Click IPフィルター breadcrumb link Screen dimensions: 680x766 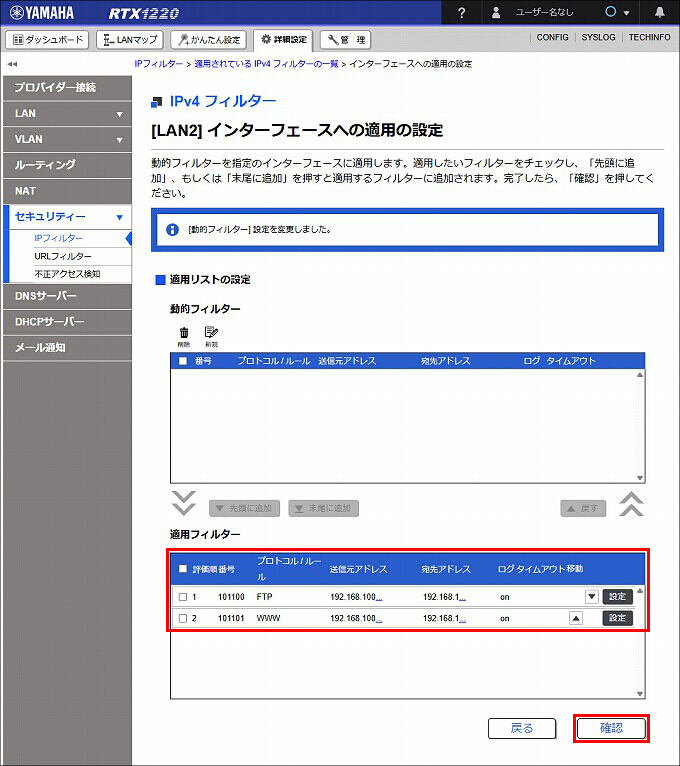(x=158, y=64)
